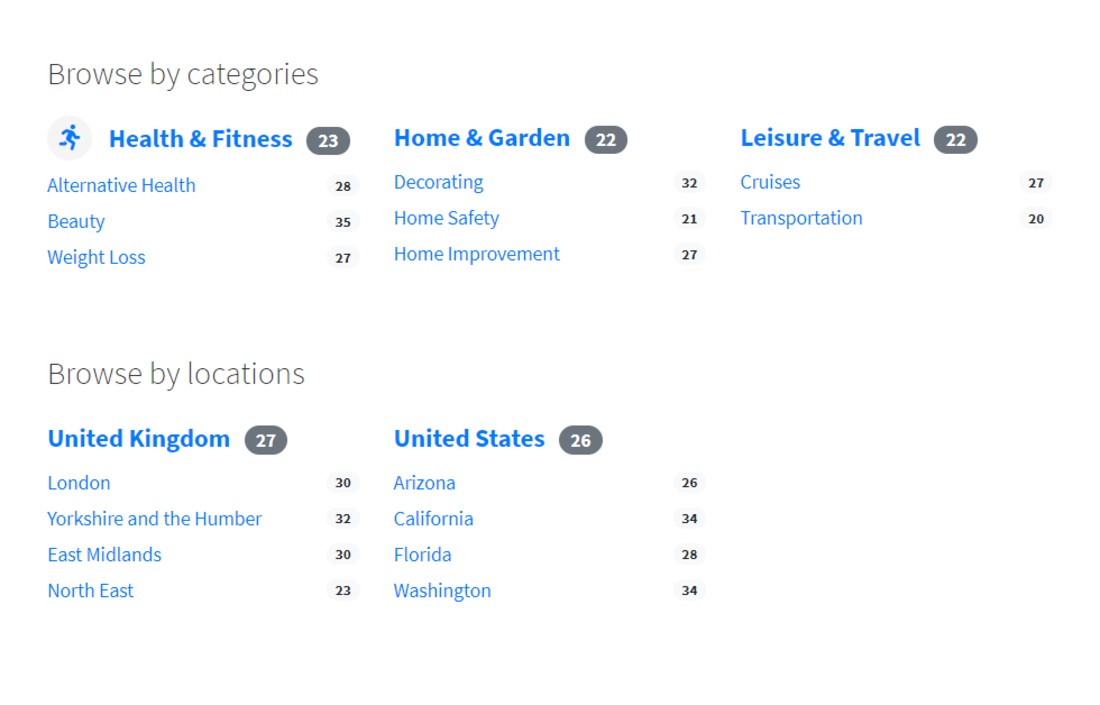Screen dimensions: 1100x705
Task: Open the Cruises subcategory
Action: point(770,182)
